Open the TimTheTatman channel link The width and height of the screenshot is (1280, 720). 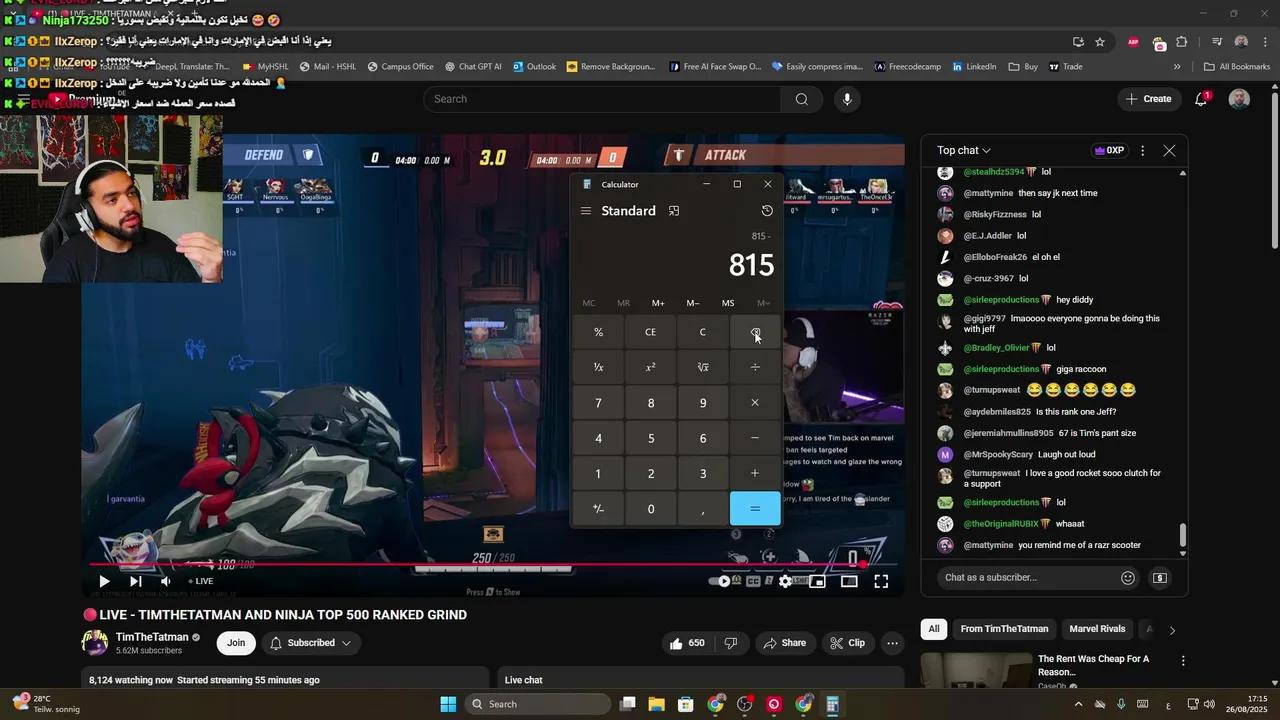click(x=152, y=637)
